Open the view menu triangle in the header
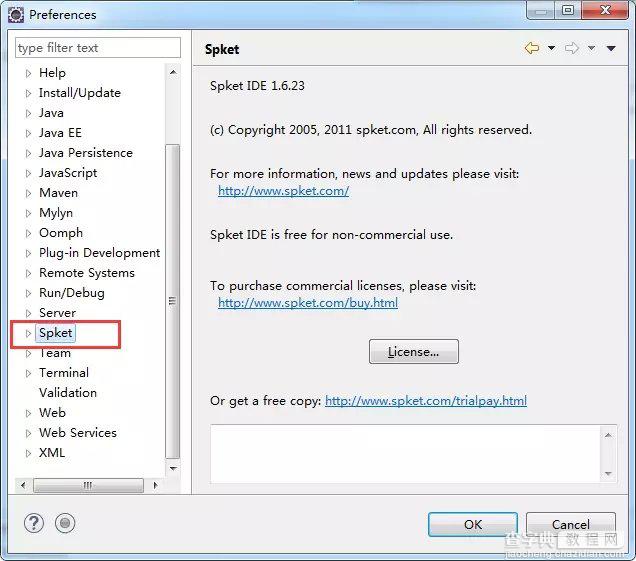 click(611, 48)
